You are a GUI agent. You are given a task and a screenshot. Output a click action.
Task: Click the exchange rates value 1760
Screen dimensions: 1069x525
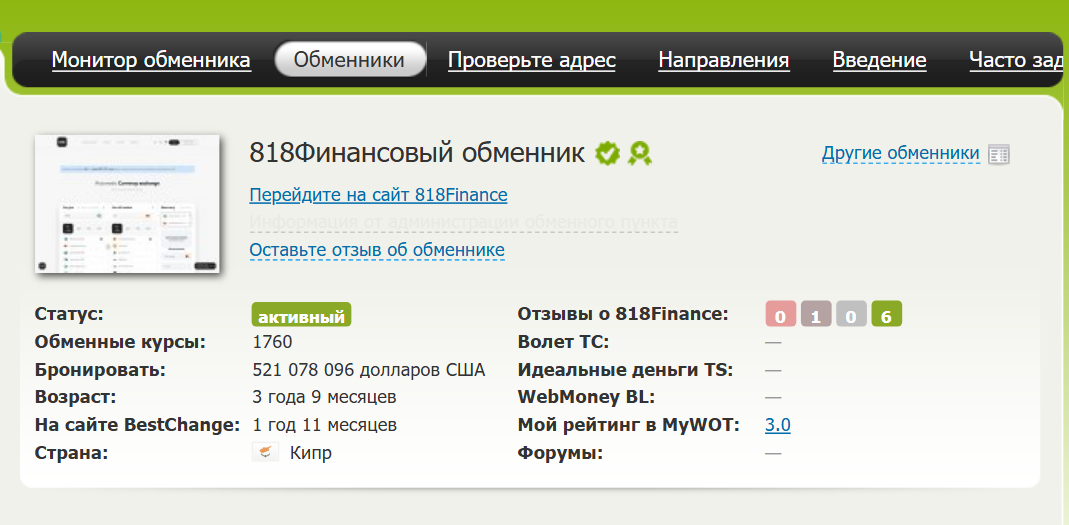coord(272,342)
